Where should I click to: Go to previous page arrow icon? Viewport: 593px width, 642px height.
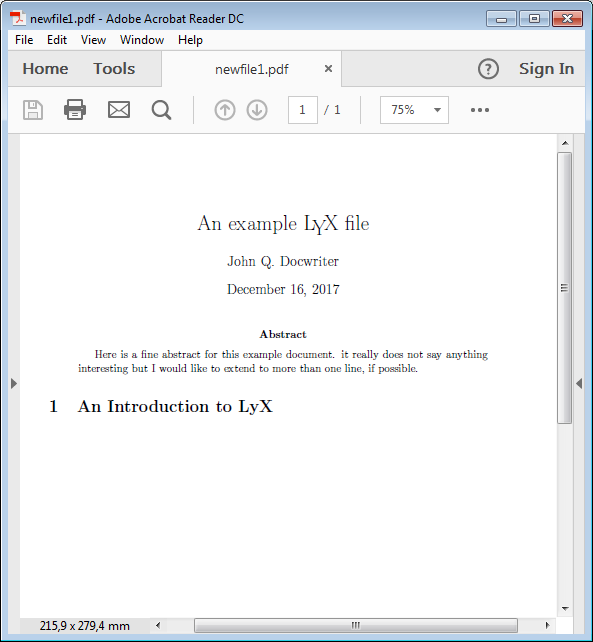(225, 110)
